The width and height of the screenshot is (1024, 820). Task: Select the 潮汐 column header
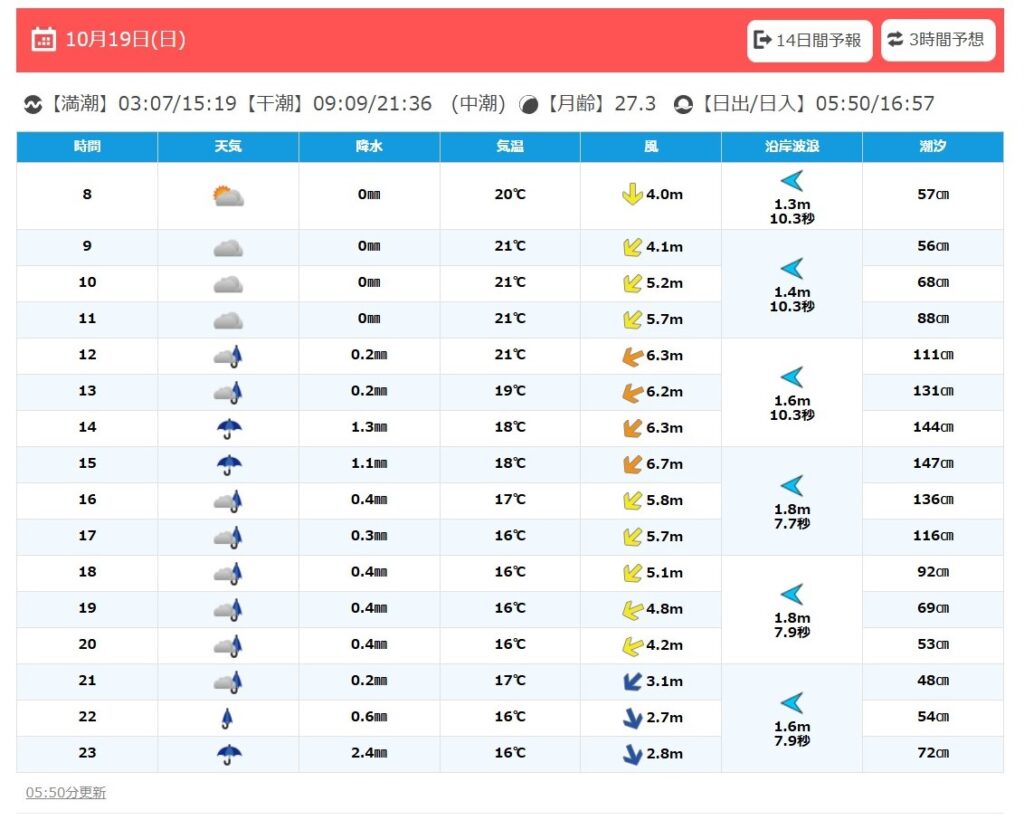[x=932, y=147]
